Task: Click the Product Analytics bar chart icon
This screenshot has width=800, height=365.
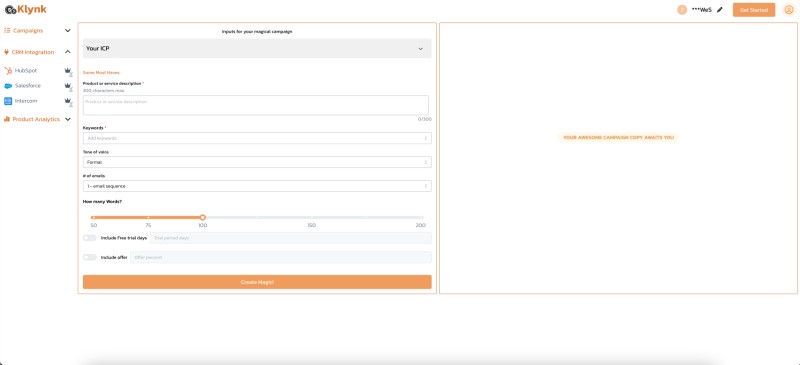Action: pos(7,119)
